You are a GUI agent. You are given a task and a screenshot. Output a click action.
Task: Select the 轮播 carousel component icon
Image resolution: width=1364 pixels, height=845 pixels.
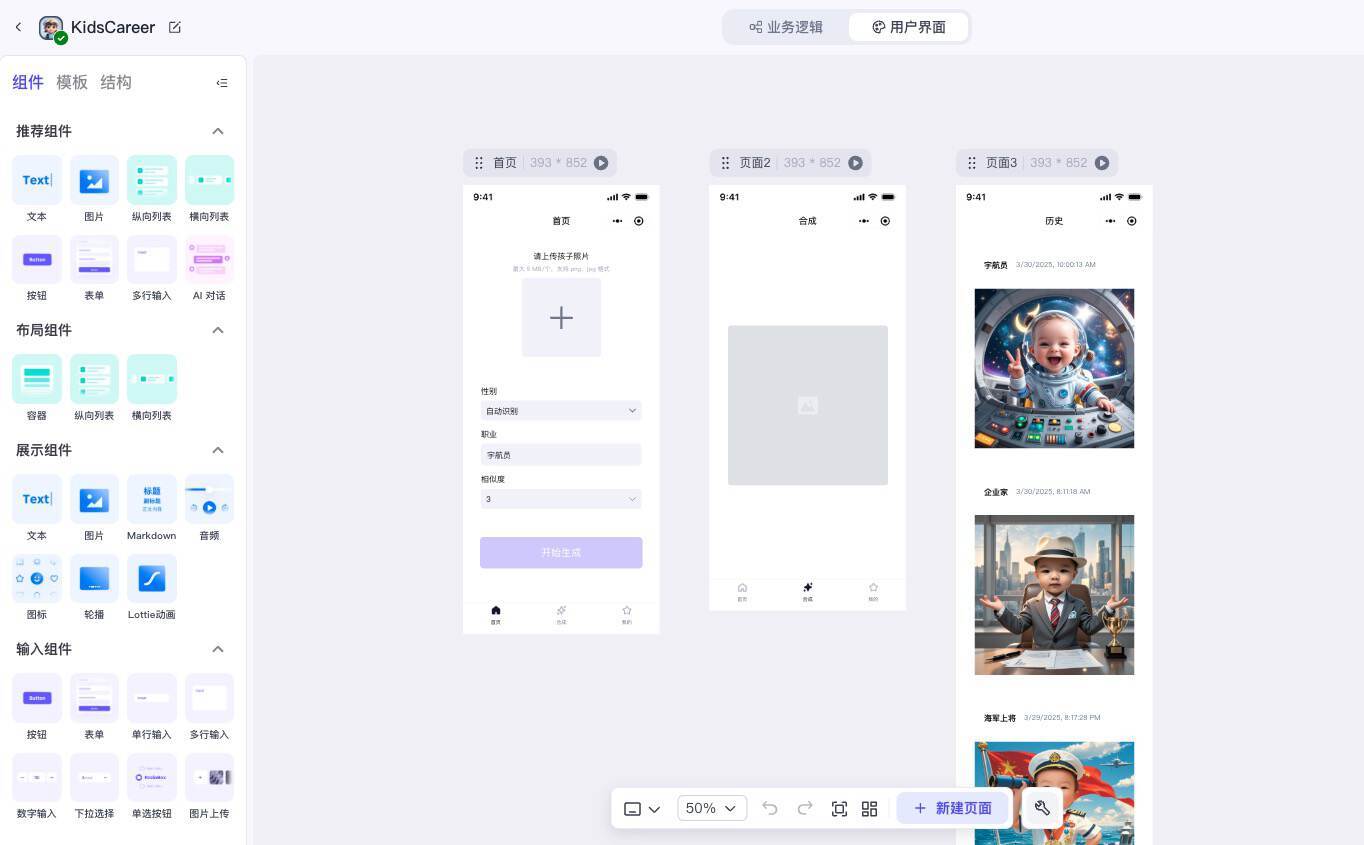[94, 577]
